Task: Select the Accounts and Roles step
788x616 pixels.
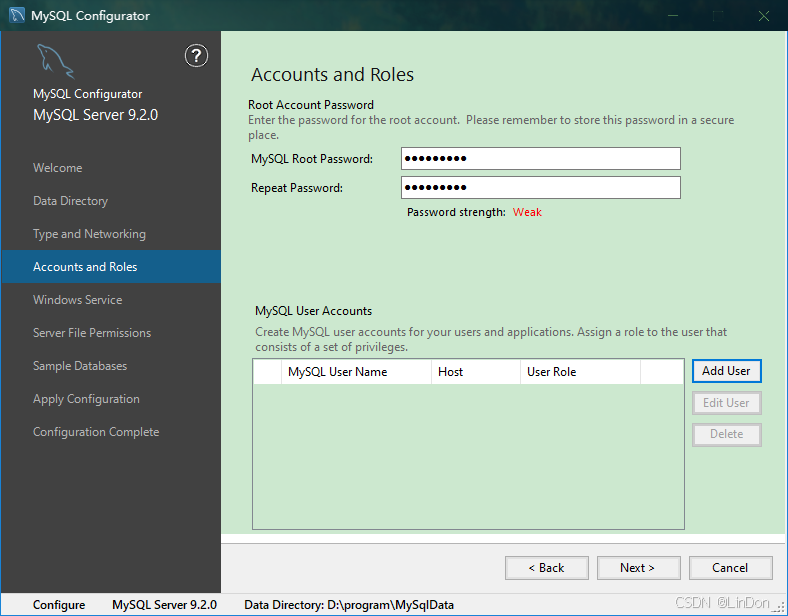Action: pos(111,267)
